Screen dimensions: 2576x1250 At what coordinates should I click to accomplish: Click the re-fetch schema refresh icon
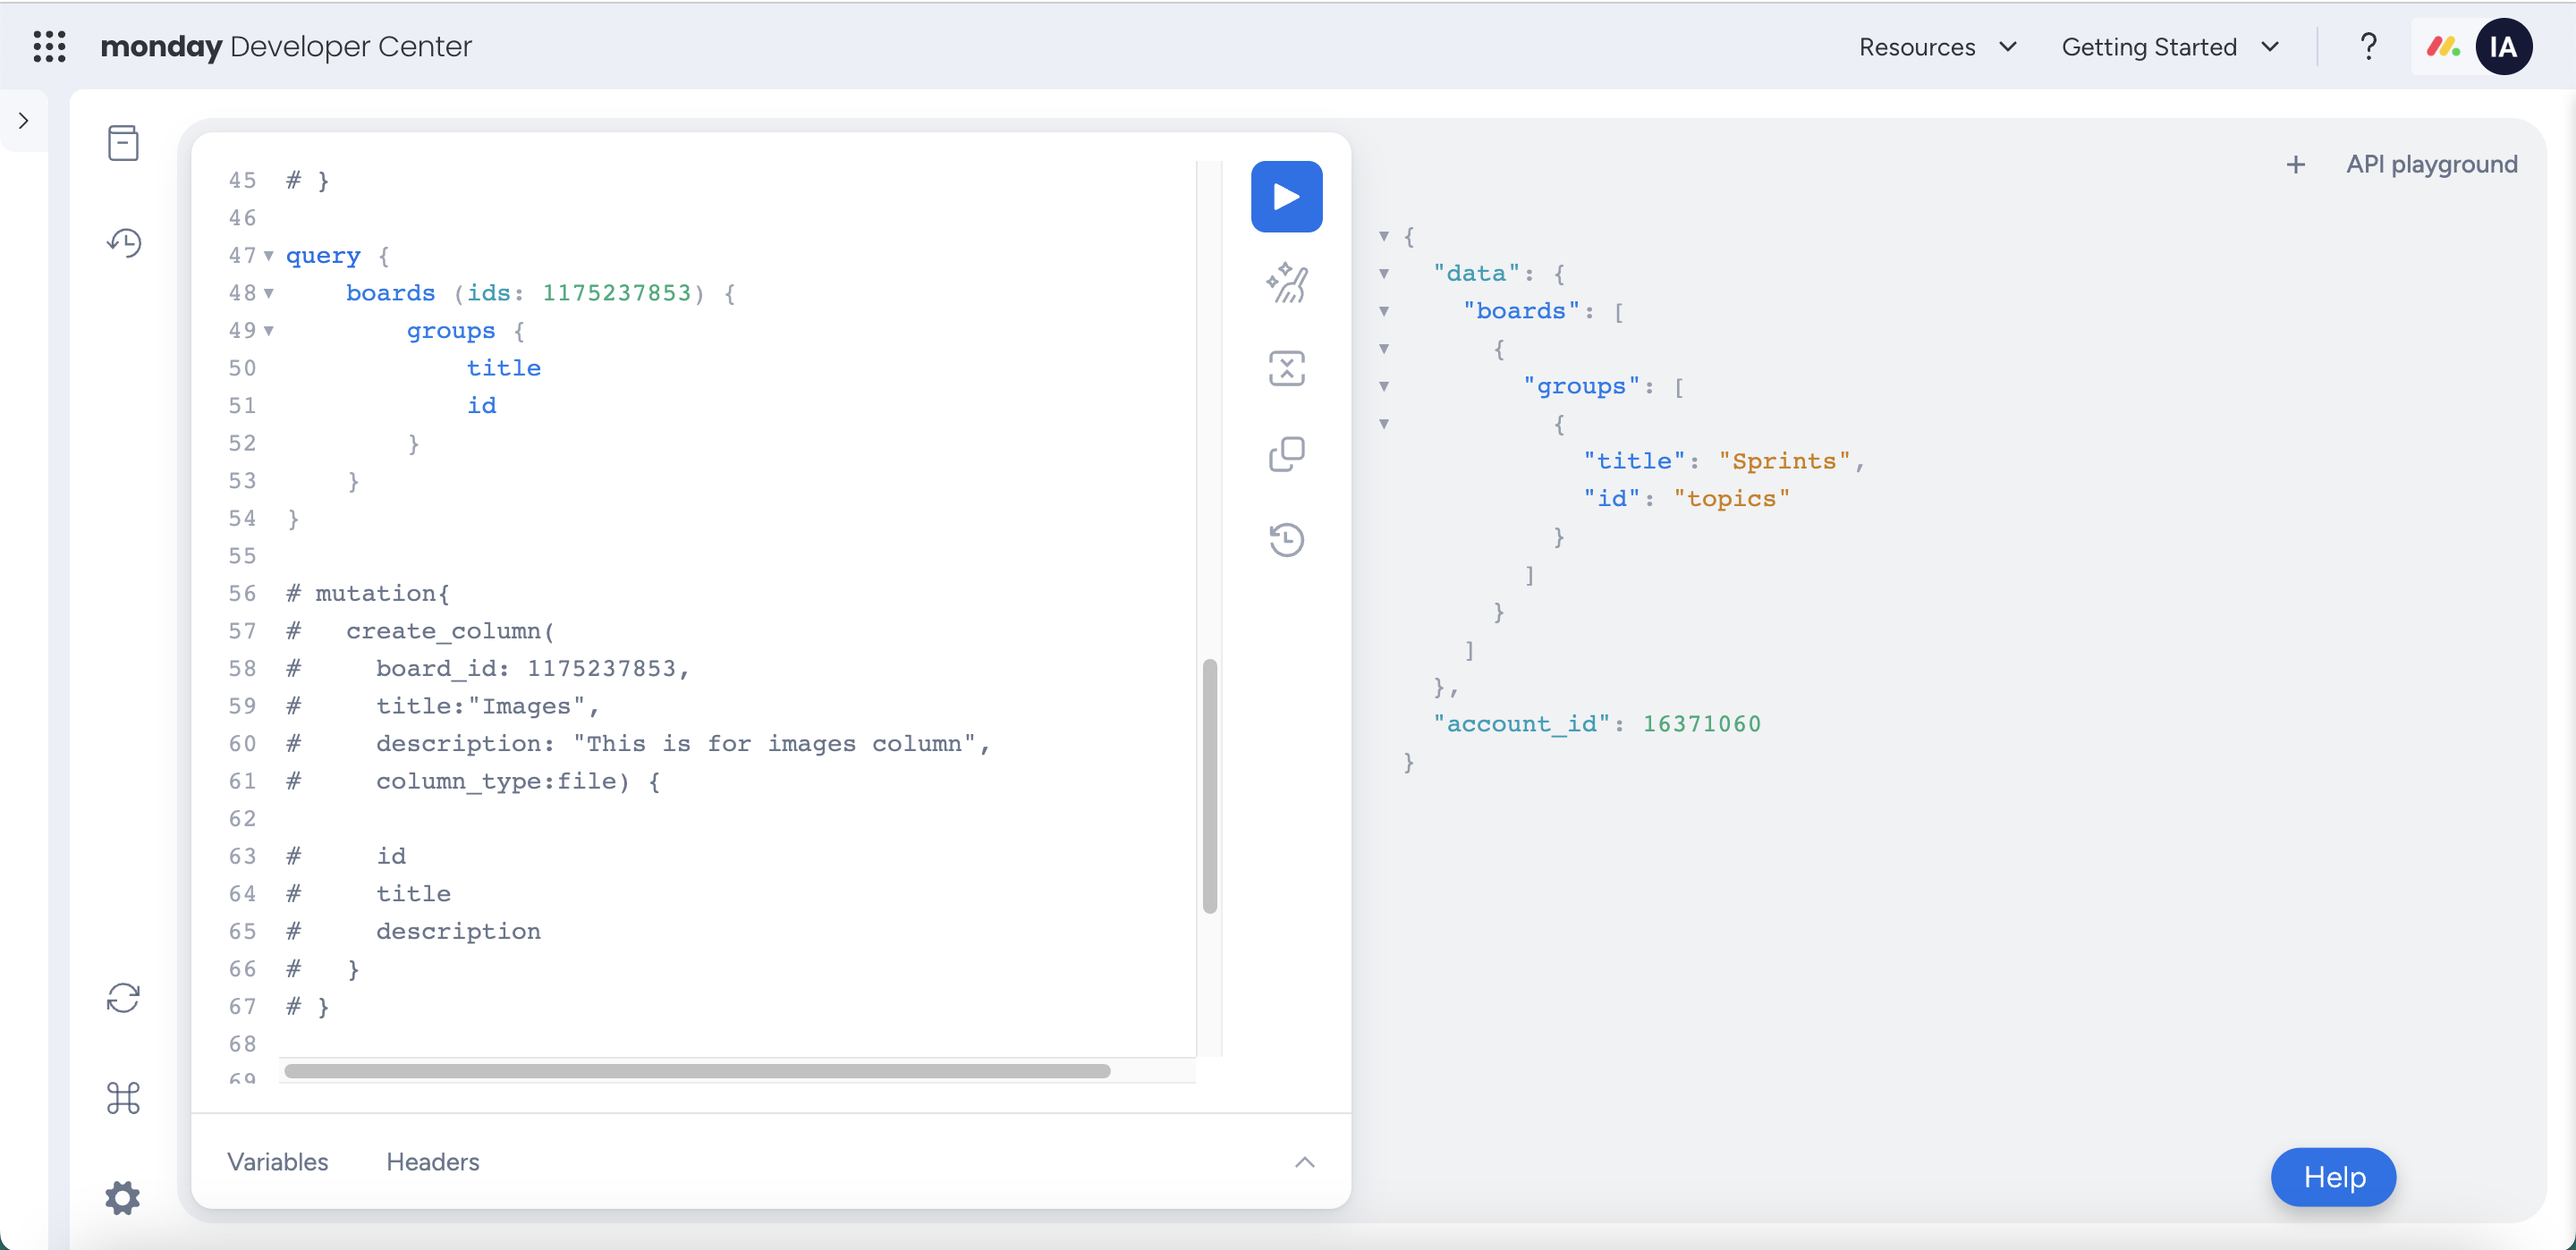[x=123, y=997]
